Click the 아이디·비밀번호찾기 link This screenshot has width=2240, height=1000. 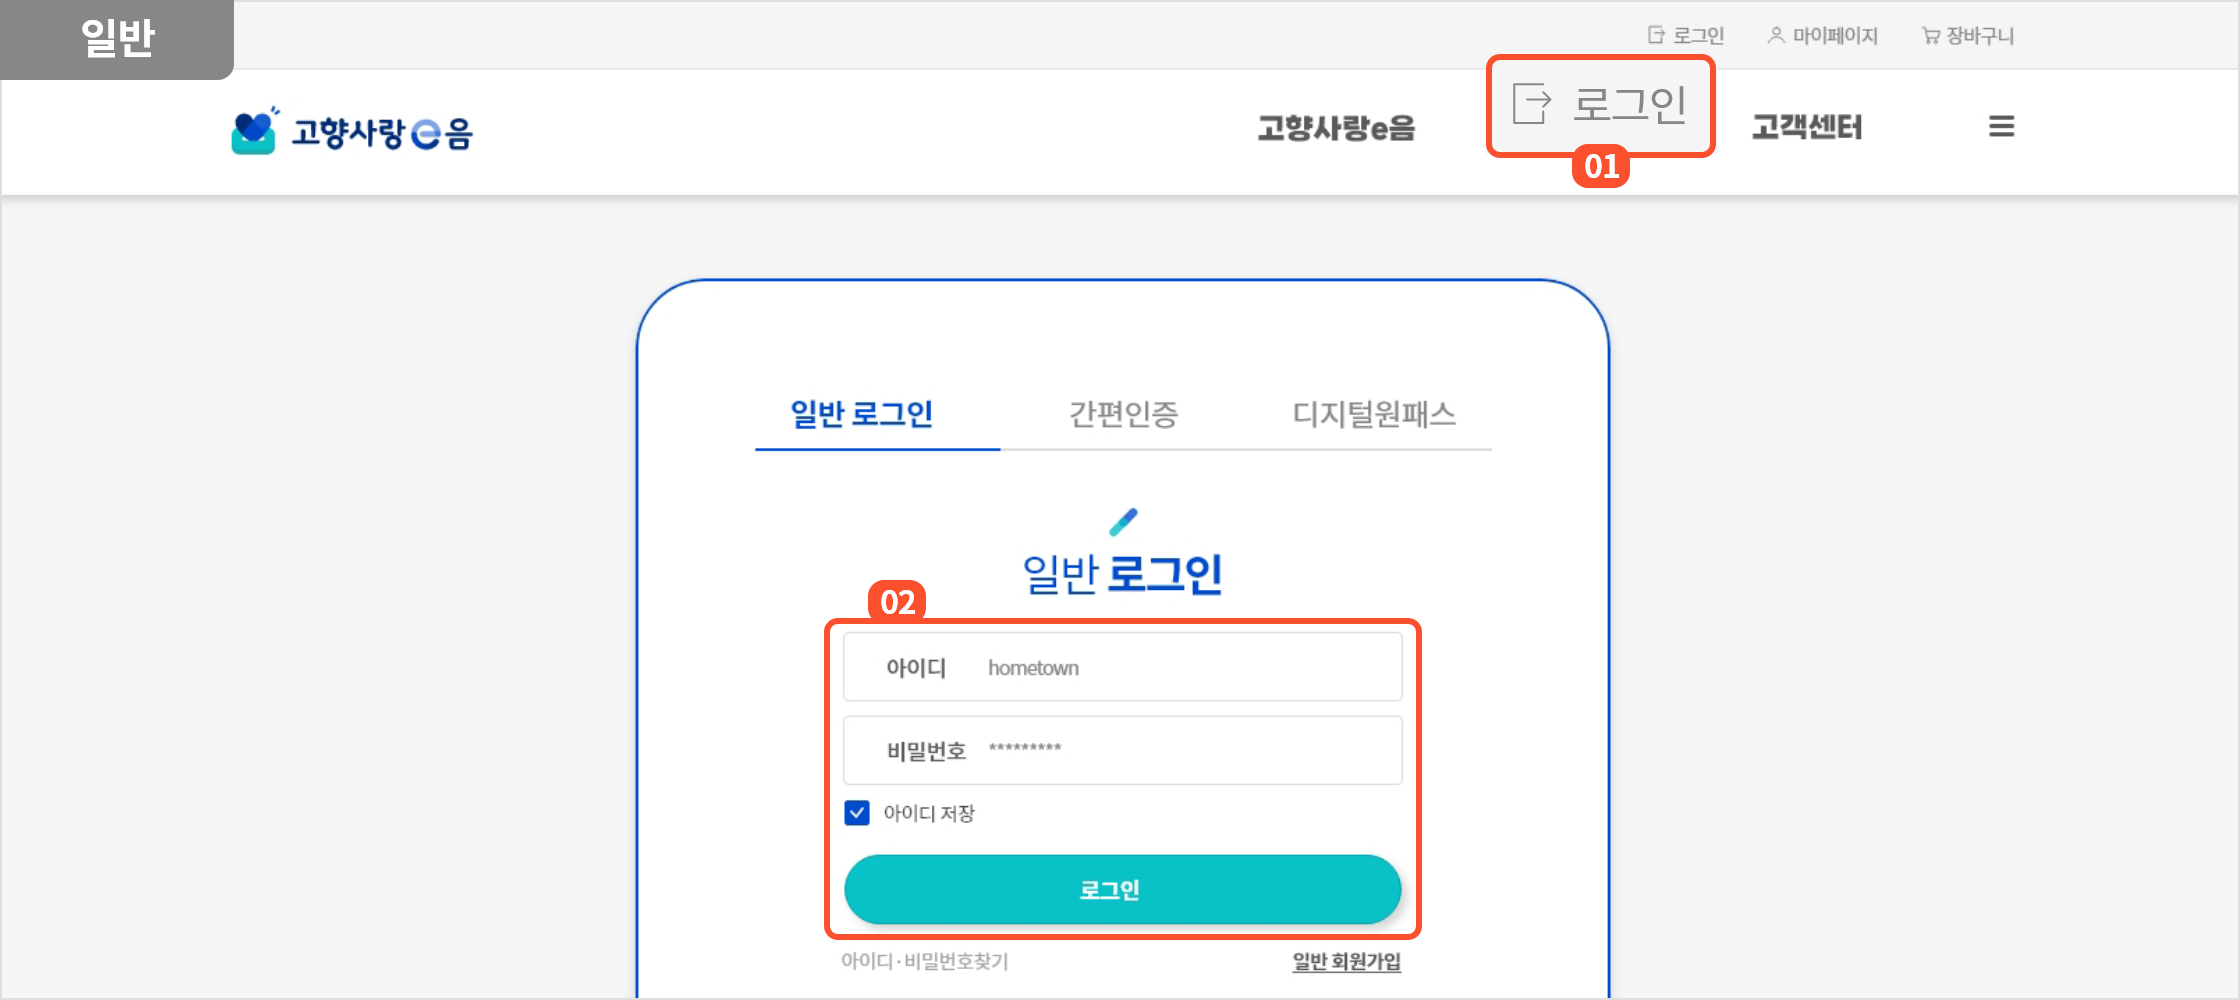(x=924, y=961)
